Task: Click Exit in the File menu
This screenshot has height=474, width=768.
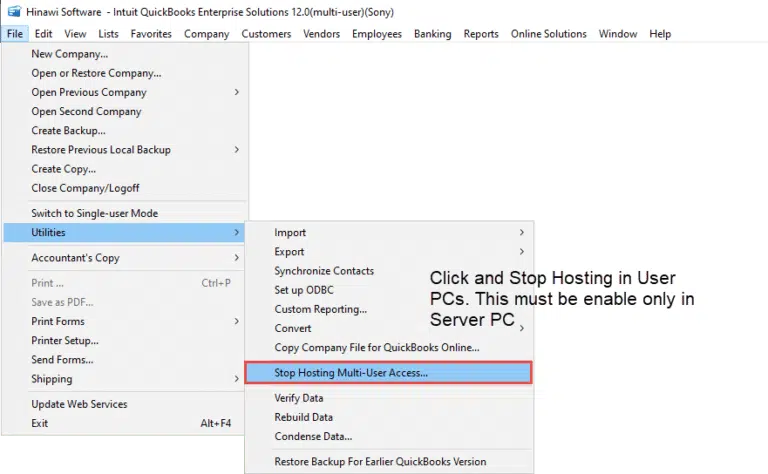Action: pyautogui.click(x=124, y=423)
